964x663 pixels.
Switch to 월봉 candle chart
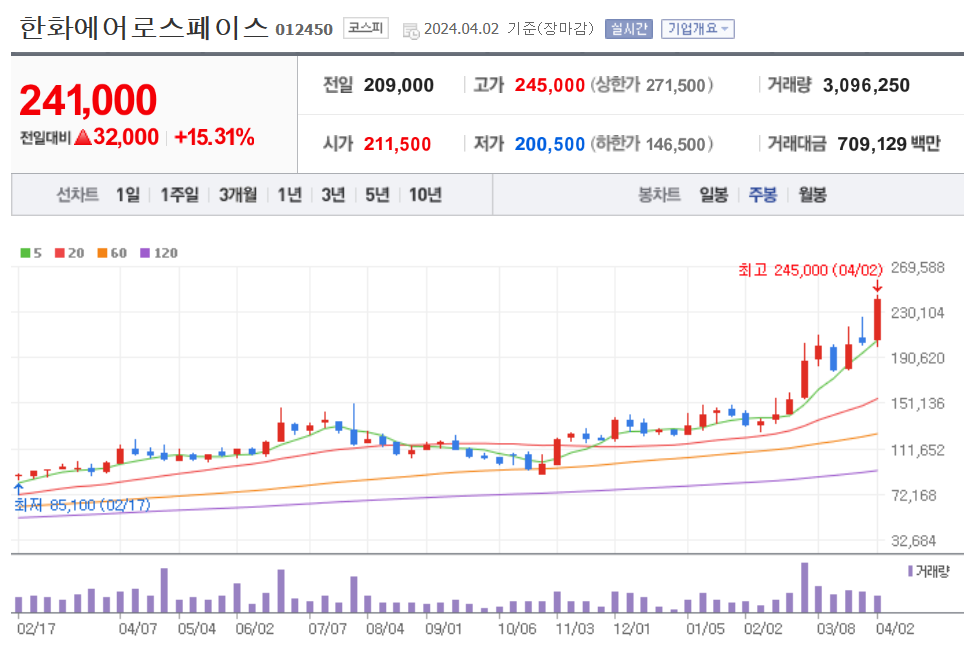coord(812,195)
